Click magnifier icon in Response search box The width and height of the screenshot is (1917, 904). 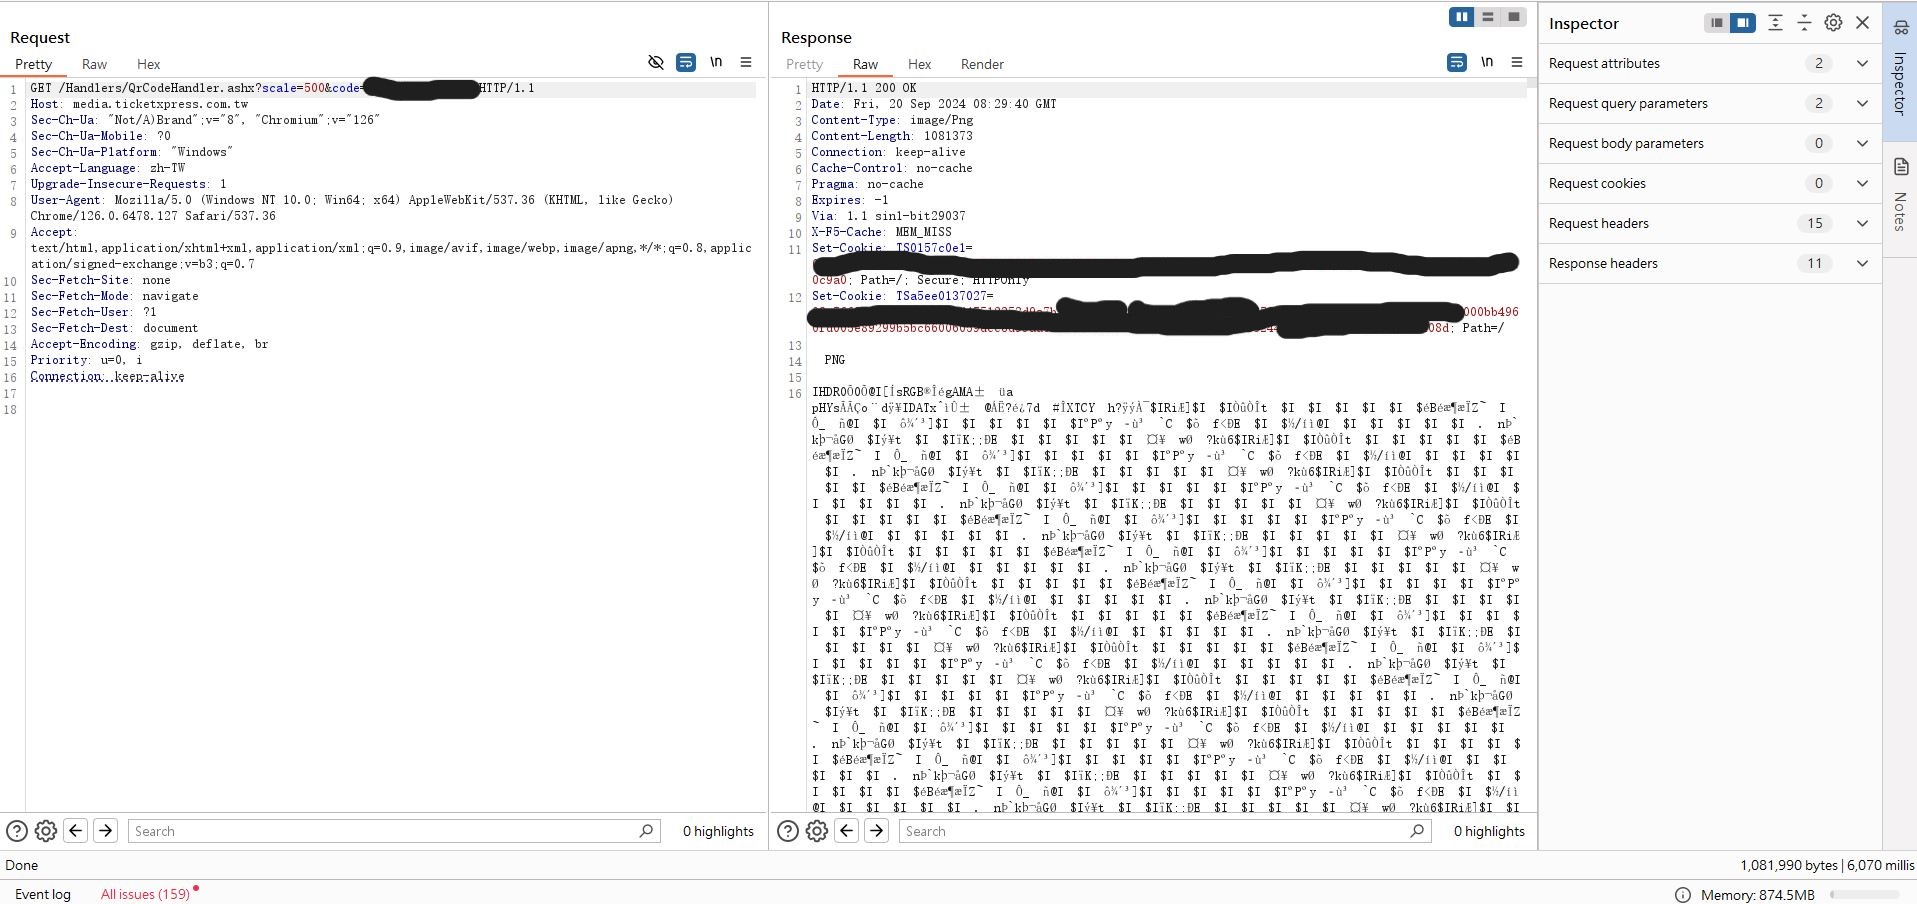[1417, 831]
